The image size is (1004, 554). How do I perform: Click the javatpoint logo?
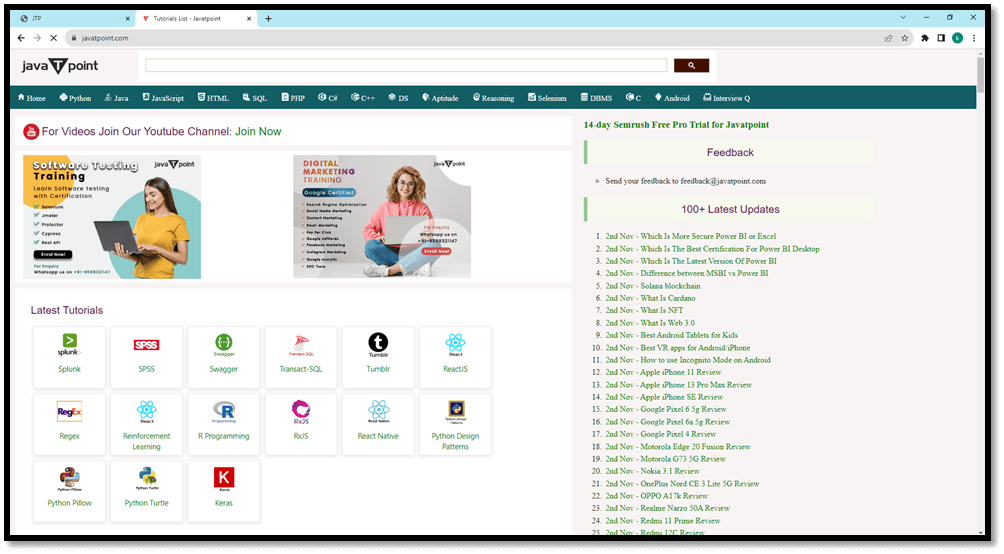(x=60, y=65)
